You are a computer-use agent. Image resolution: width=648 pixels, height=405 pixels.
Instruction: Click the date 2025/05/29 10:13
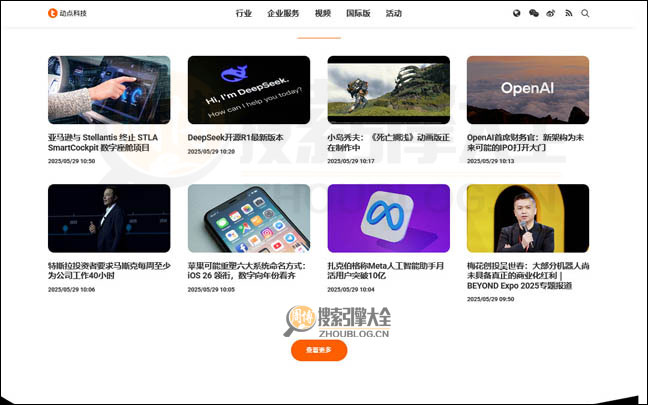pos(491,161)
